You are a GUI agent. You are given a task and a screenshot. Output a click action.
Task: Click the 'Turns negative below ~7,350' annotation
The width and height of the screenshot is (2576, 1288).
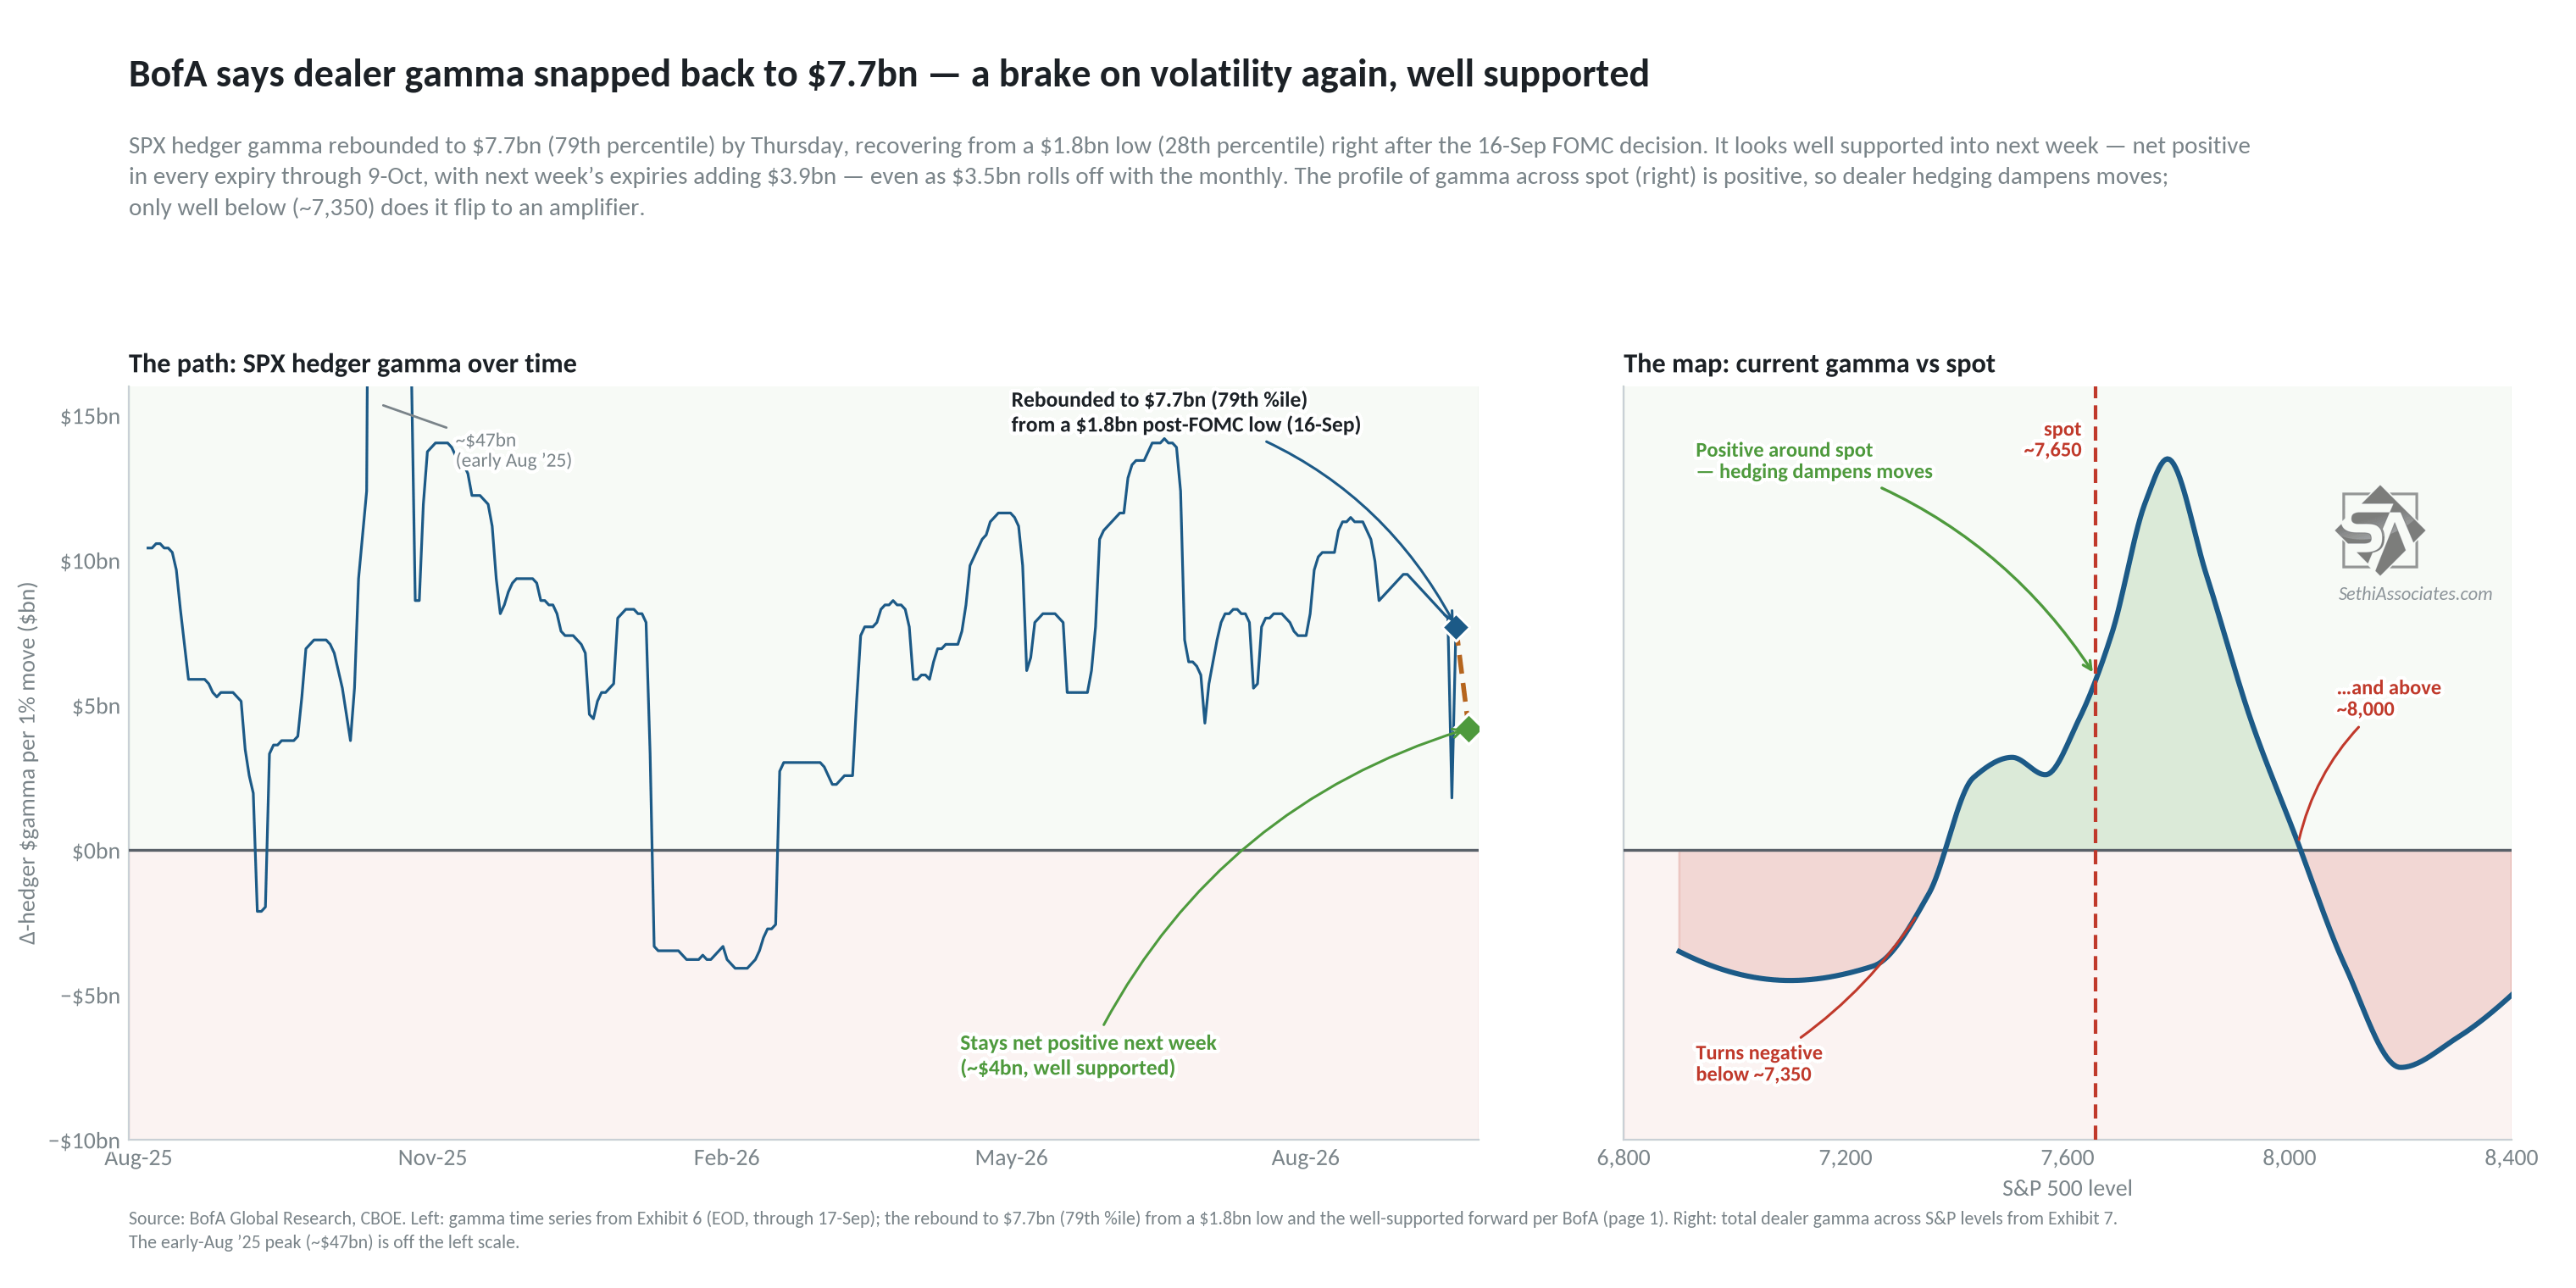[1758, 1063]
